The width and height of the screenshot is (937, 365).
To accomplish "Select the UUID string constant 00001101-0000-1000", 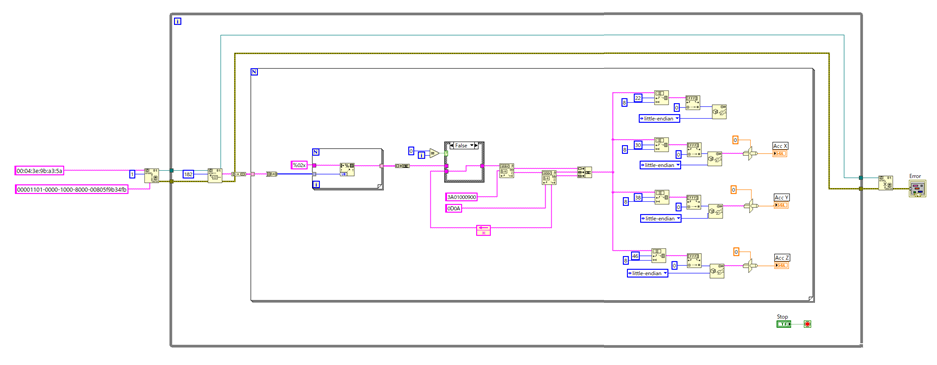I will point(72,189).
